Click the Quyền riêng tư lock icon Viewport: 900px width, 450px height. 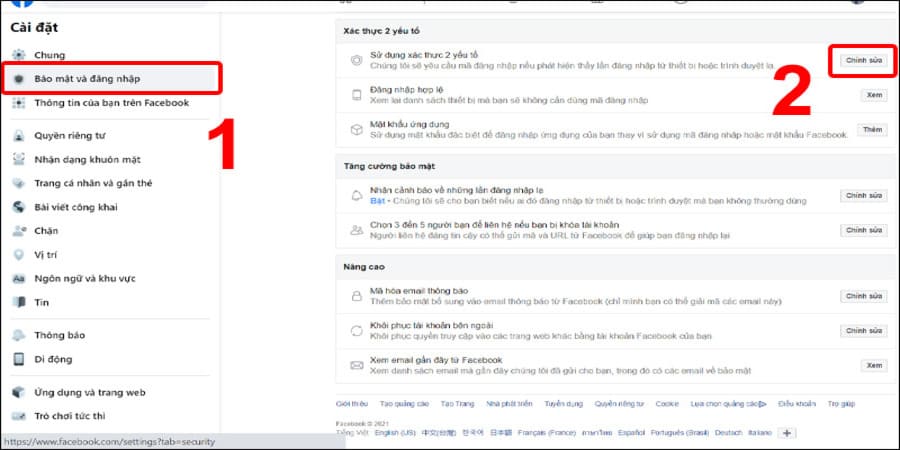(x=19, y=136)
